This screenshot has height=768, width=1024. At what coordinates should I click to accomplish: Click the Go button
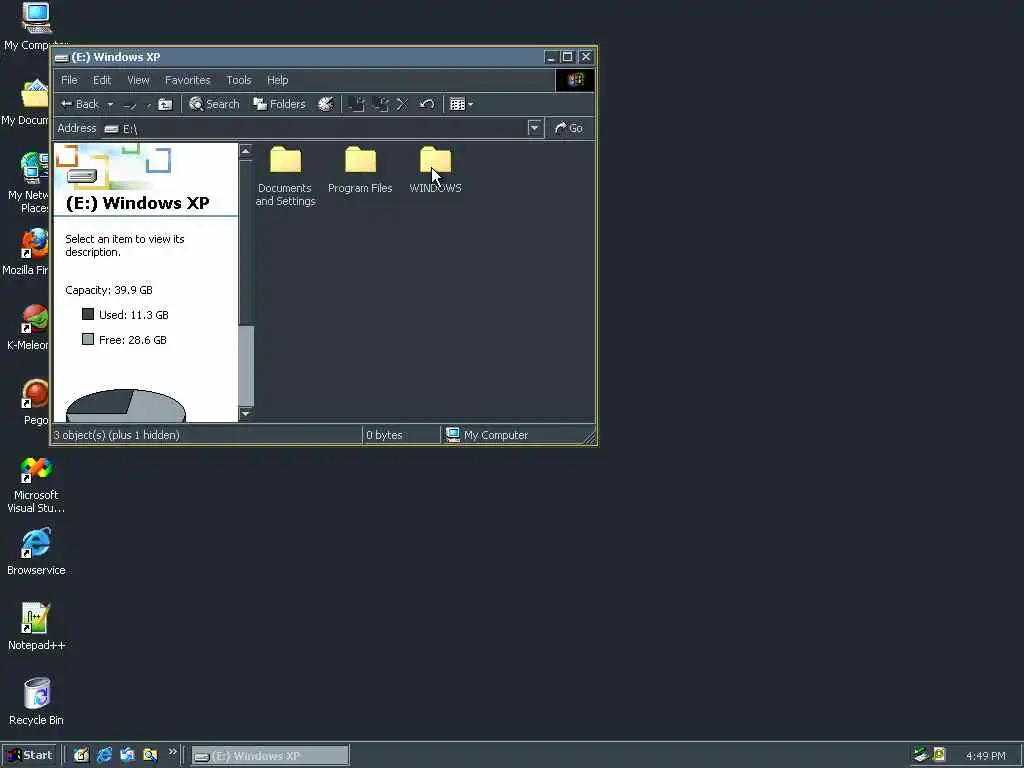tap(569, 128)
